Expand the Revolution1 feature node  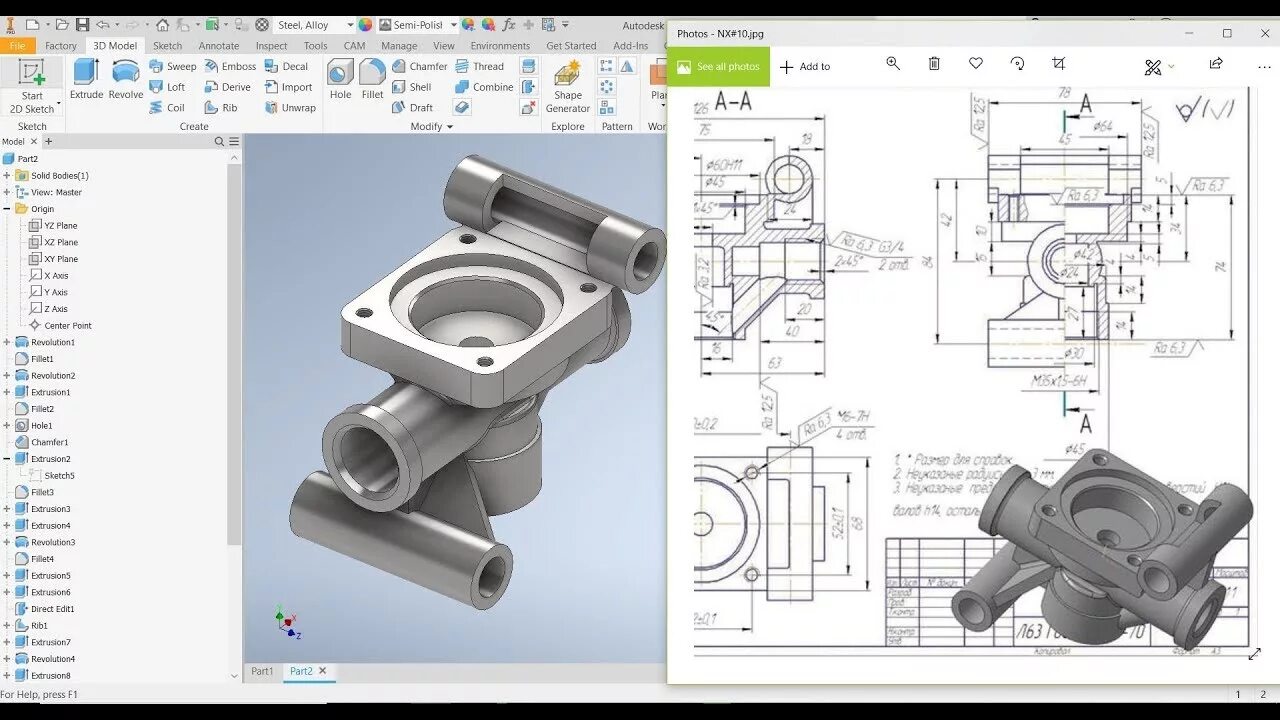pyautogui.click(x=7, y=342)
